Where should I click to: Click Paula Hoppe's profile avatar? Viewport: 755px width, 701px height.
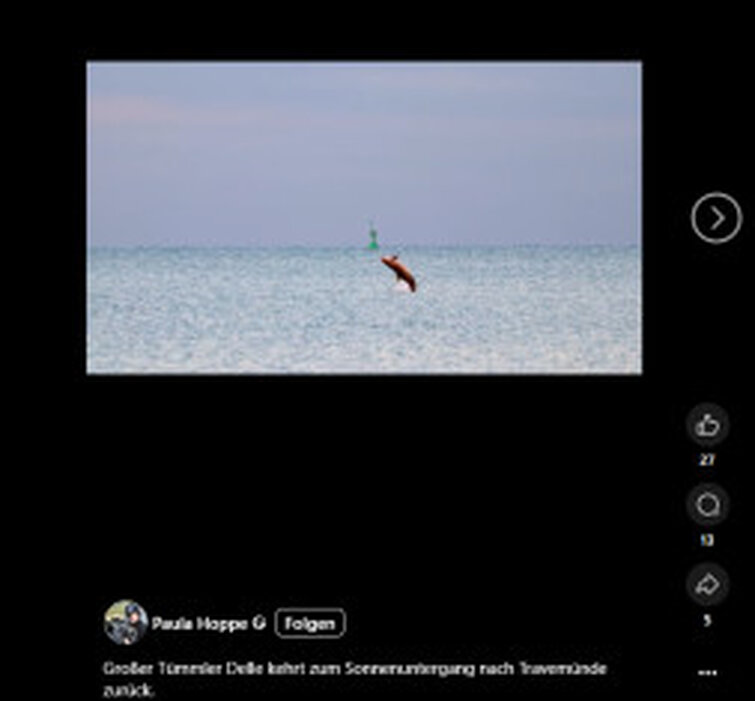click(125, 623)
